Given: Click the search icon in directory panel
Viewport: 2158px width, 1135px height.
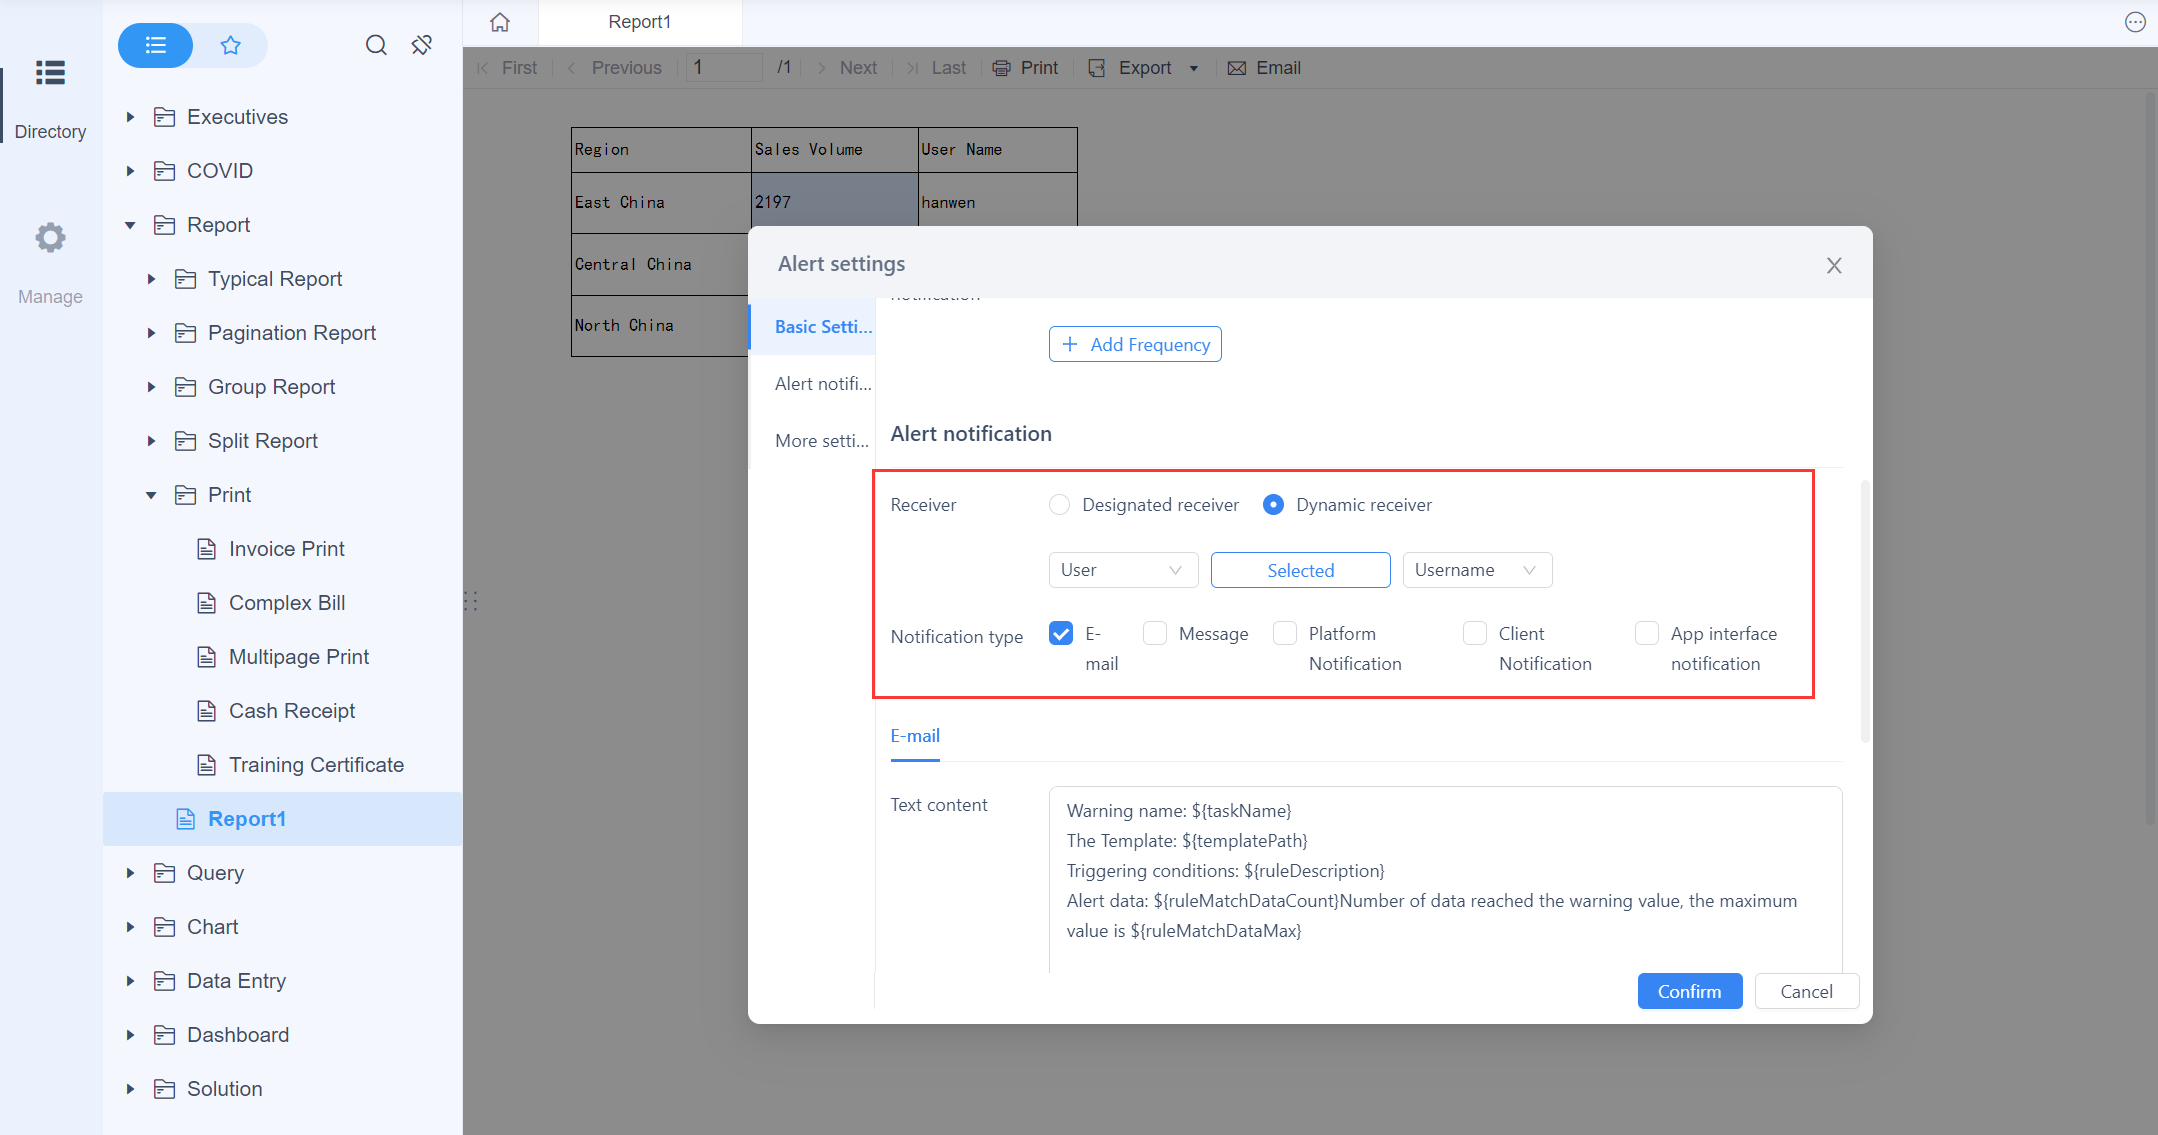Looking at the screenshot, I should tap(376, 45).
